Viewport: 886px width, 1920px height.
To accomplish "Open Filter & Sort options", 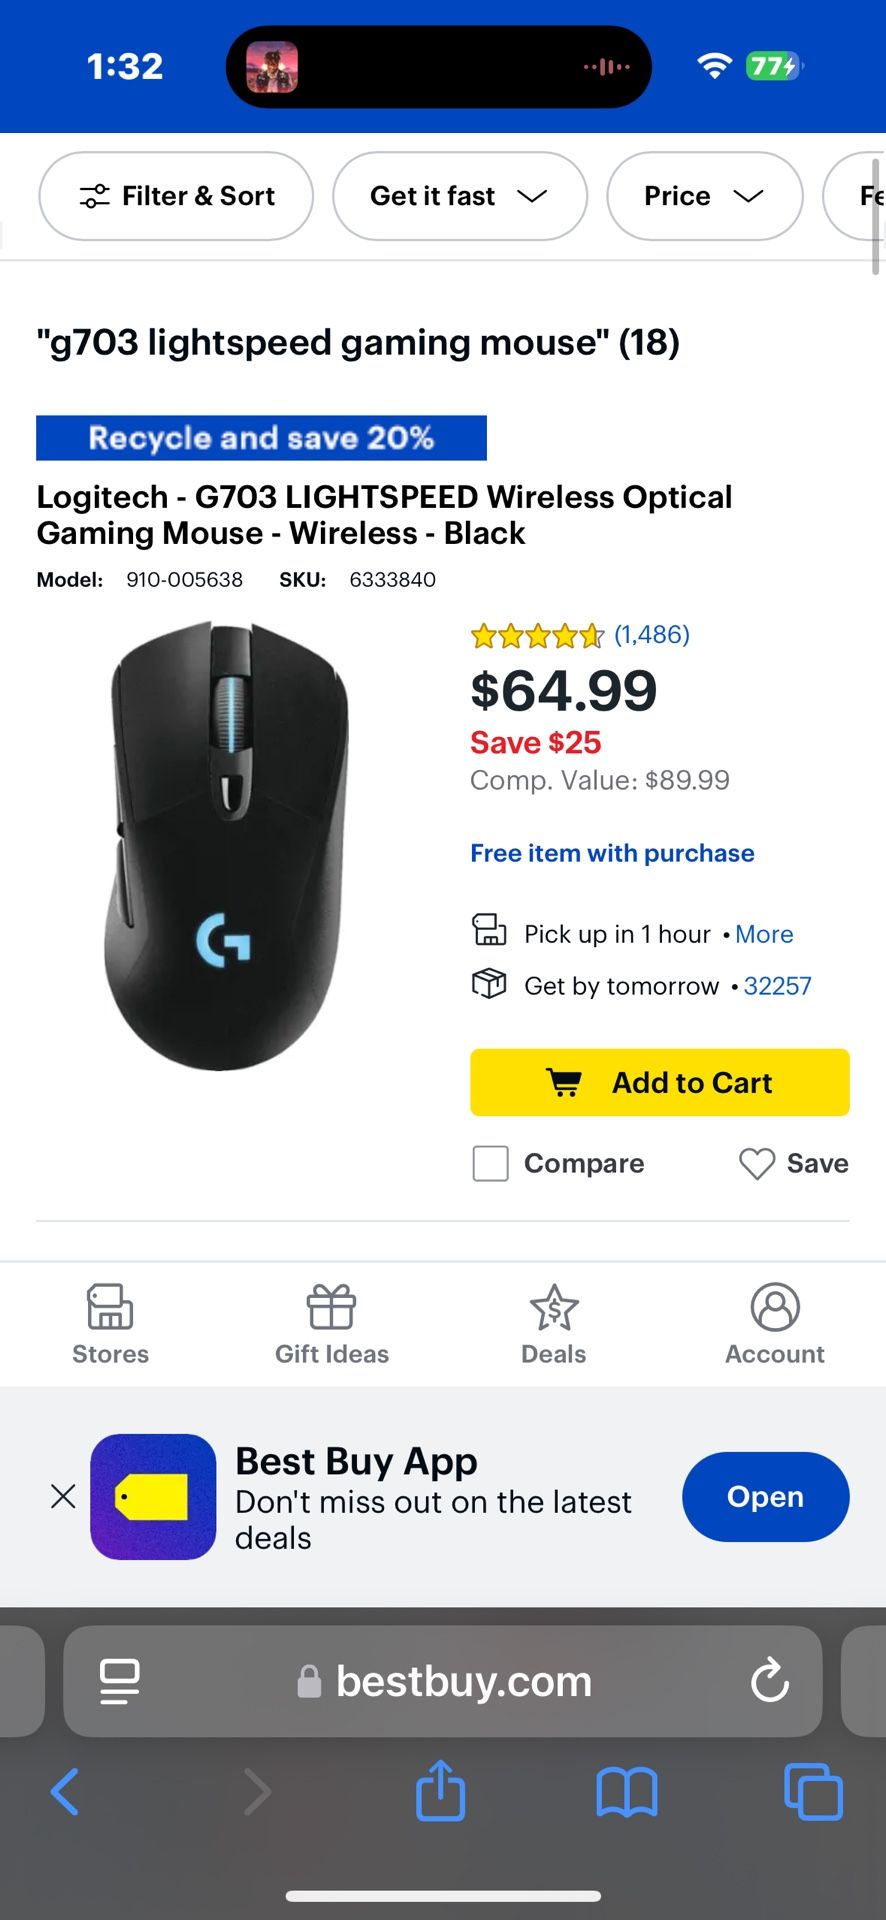I will coord(176,196).
